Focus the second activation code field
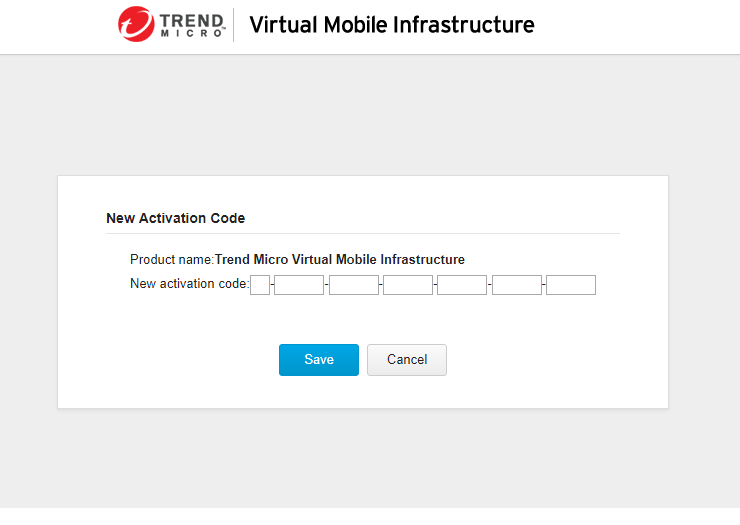The height and width of the screenshot is (525, 740). tap(299, 285)
